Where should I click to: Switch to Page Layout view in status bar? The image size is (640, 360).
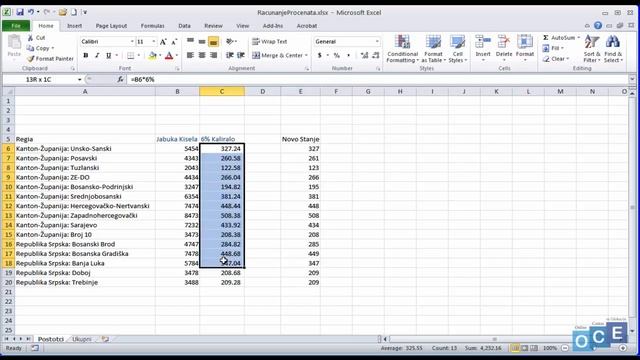click(525, 348)
